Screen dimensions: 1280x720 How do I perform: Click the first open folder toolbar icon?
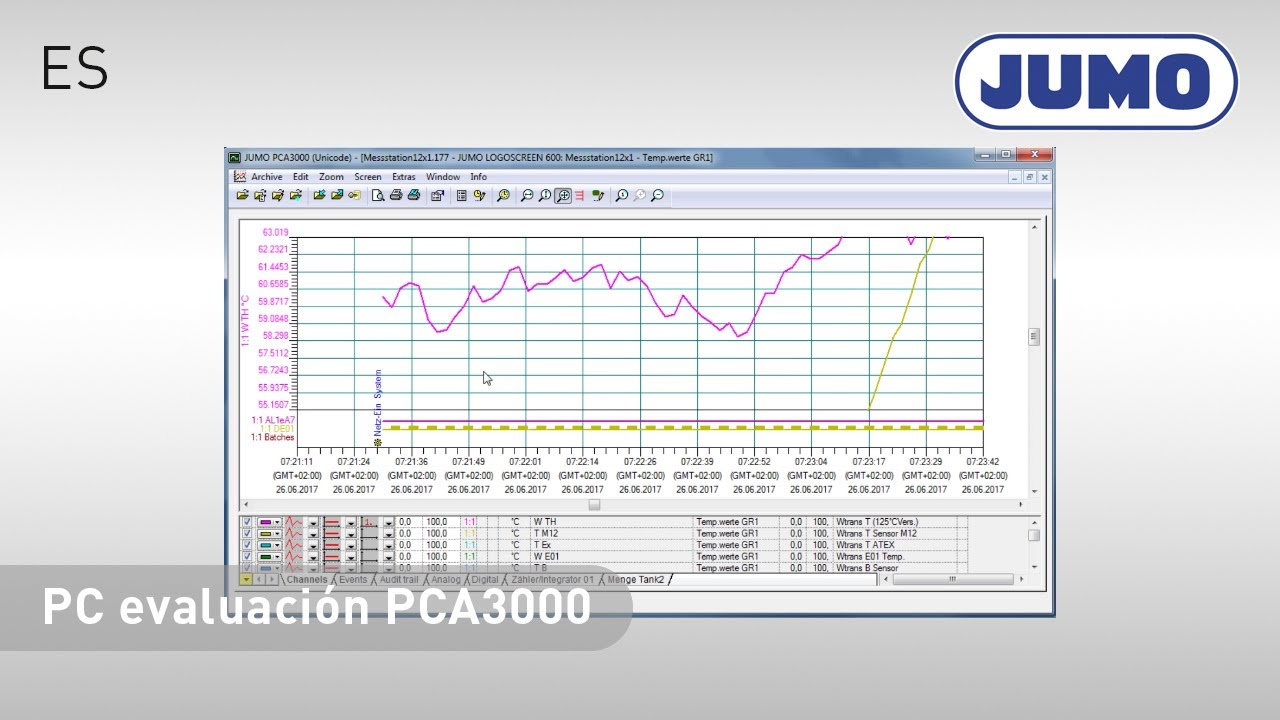242,196
